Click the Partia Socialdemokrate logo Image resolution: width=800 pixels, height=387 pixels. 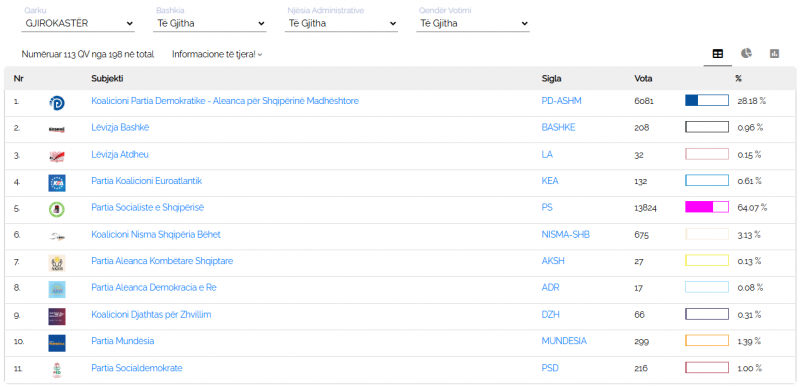57,370
